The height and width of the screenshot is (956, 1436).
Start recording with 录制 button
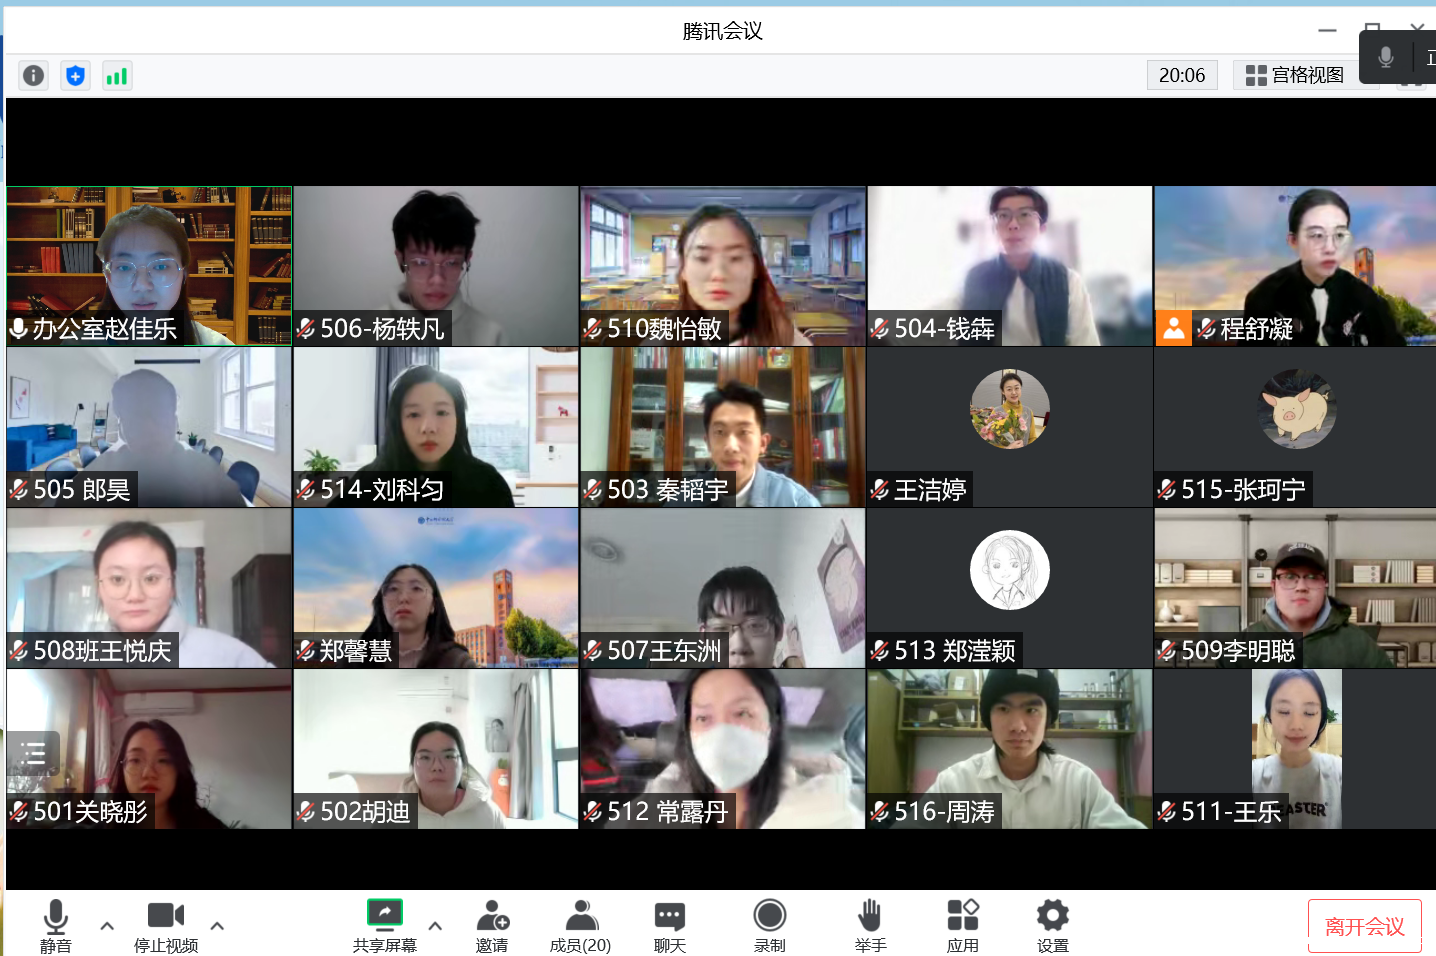tap(769, 926)
